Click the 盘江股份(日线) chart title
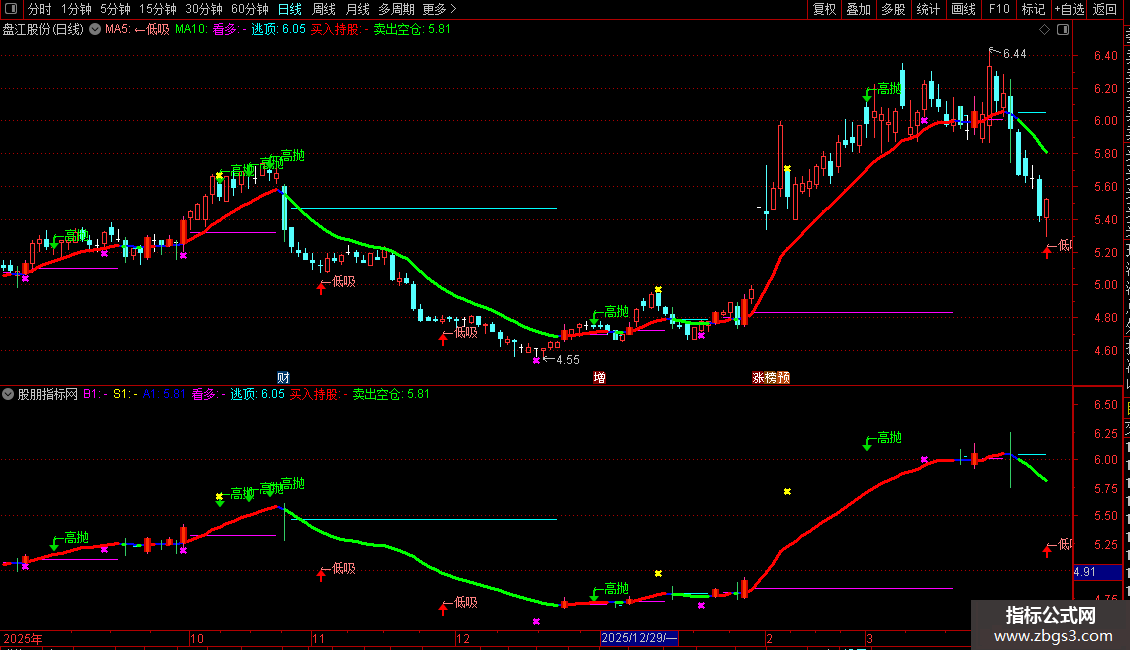 (x=43, y=30)
